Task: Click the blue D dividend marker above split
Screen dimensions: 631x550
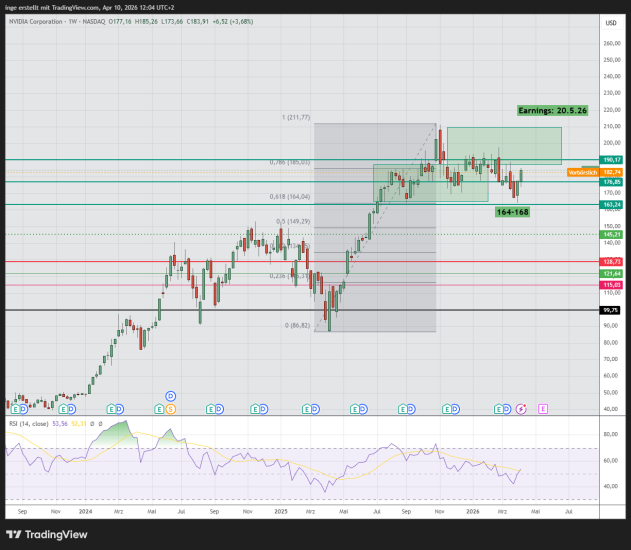Action: 170,397
